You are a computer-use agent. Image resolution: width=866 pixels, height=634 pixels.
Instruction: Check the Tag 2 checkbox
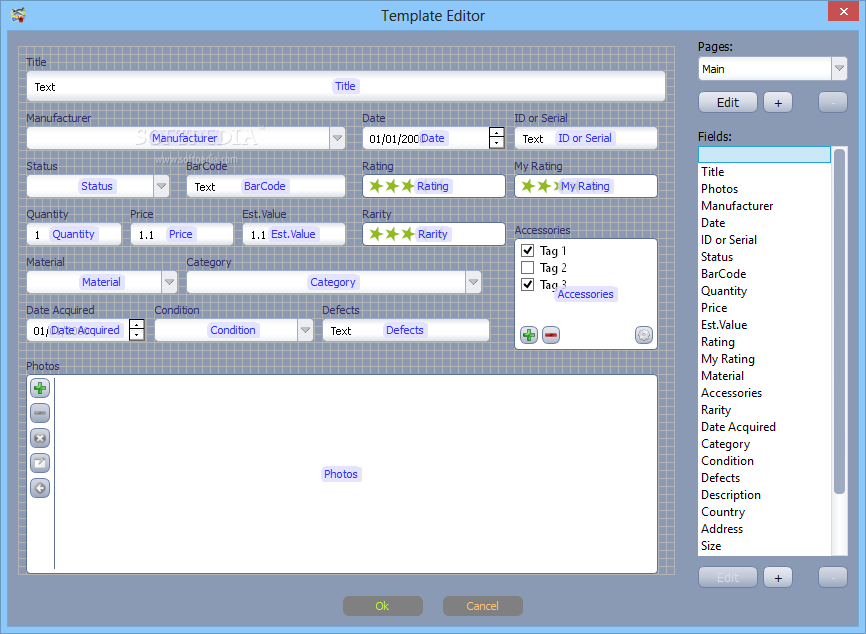527,267
